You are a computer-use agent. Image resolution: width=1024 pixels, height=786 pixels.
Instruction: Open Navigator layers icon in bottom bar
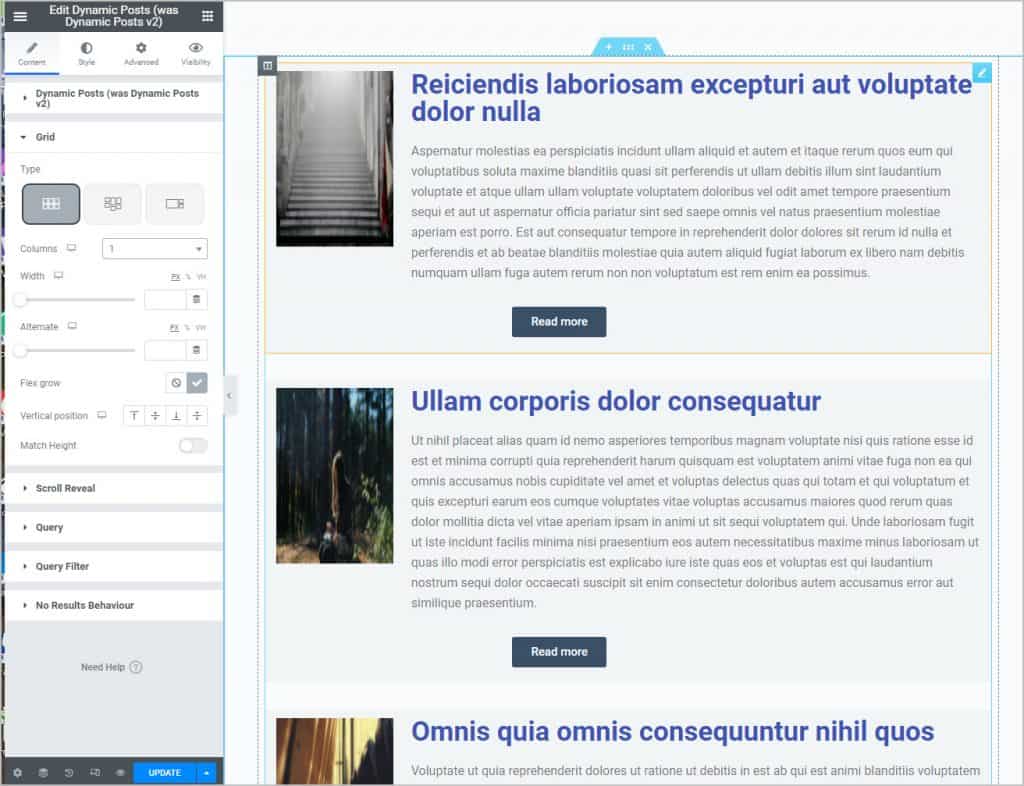43,773
